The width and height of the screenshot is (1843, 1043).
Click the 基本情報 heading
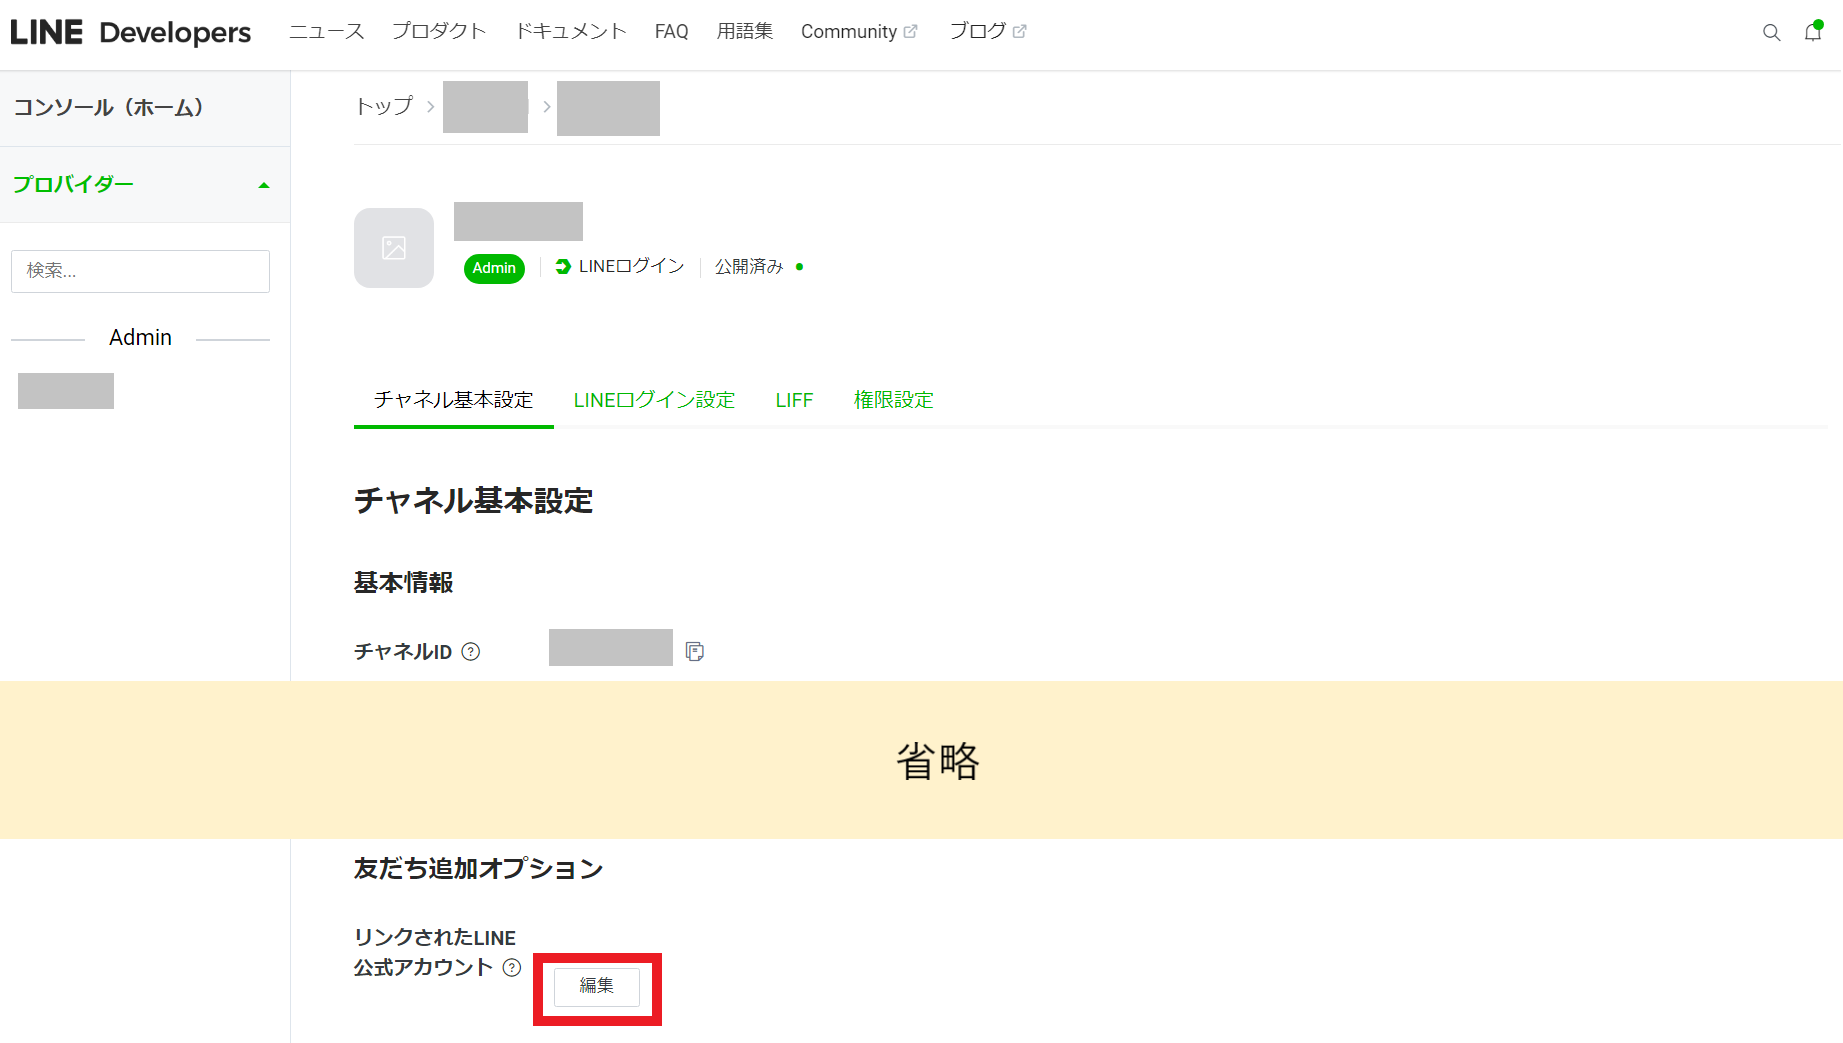tap(403, 583)
